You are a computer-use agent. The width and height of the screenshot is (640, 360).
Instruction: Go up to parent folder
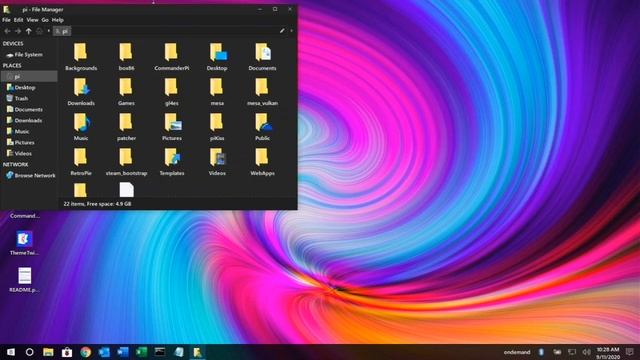pos(28,31)
